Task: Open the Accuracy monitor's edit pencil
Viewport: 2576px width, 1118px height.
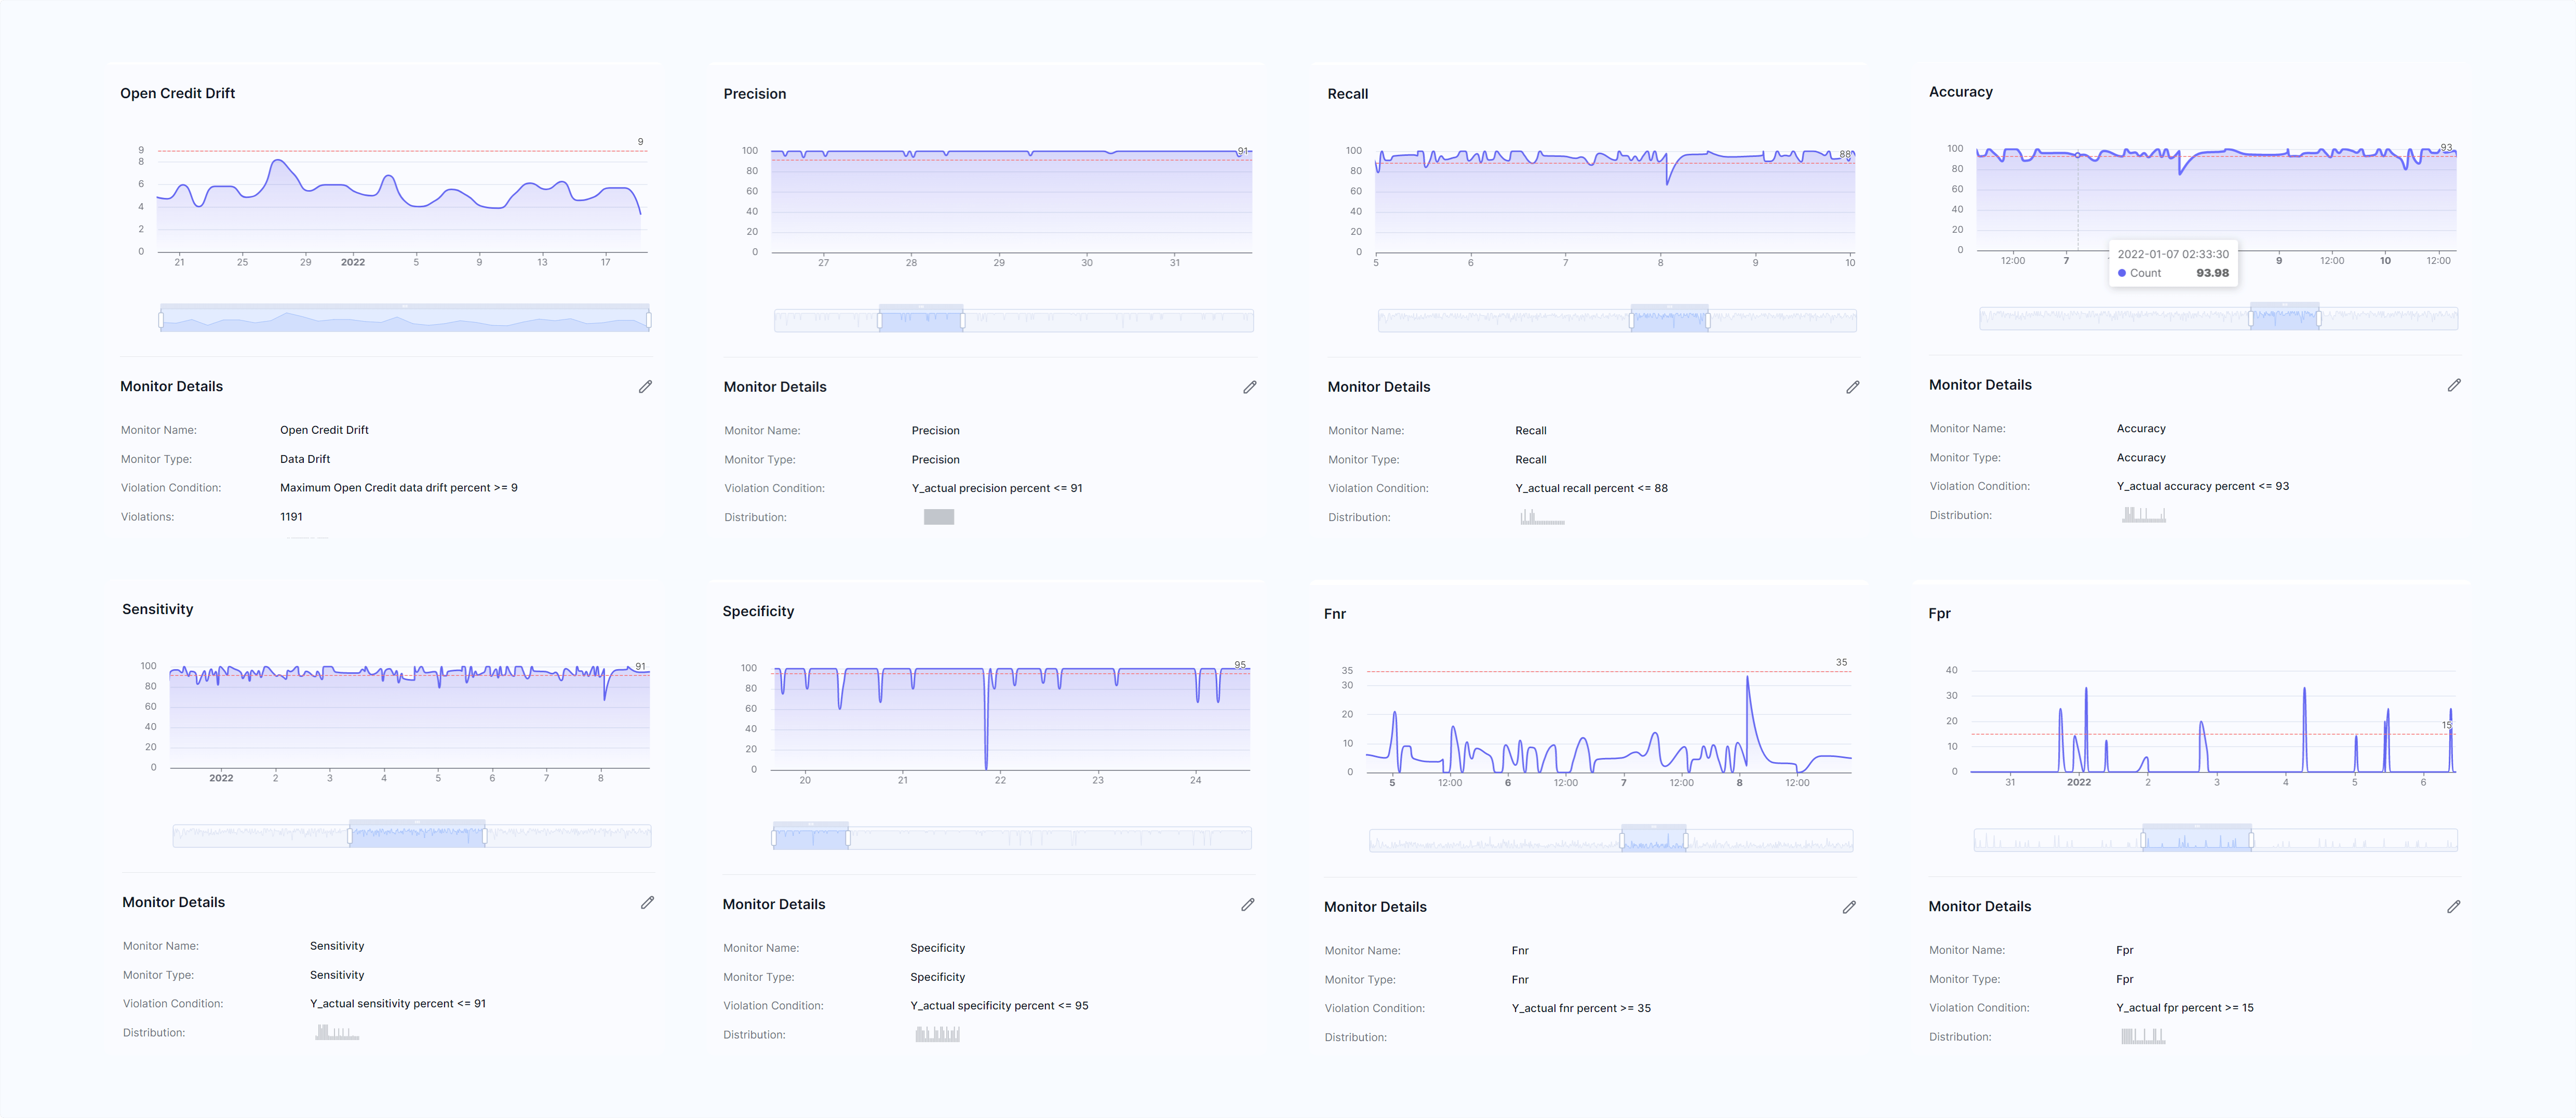Action: click(2453, 385)
